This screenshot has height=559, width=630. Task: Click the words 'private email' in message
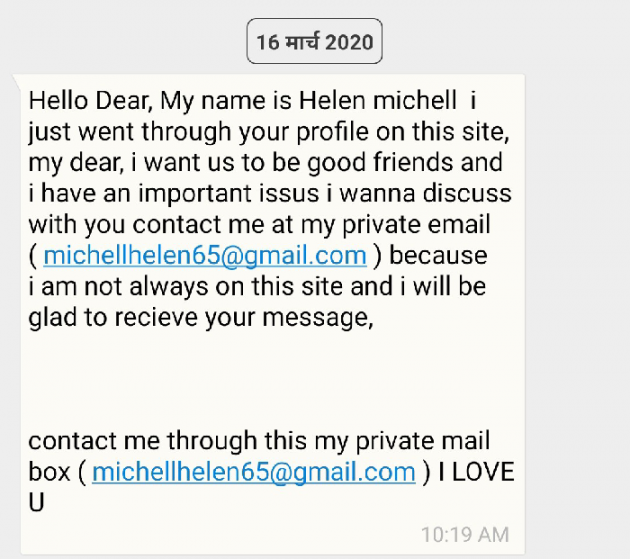416,225
